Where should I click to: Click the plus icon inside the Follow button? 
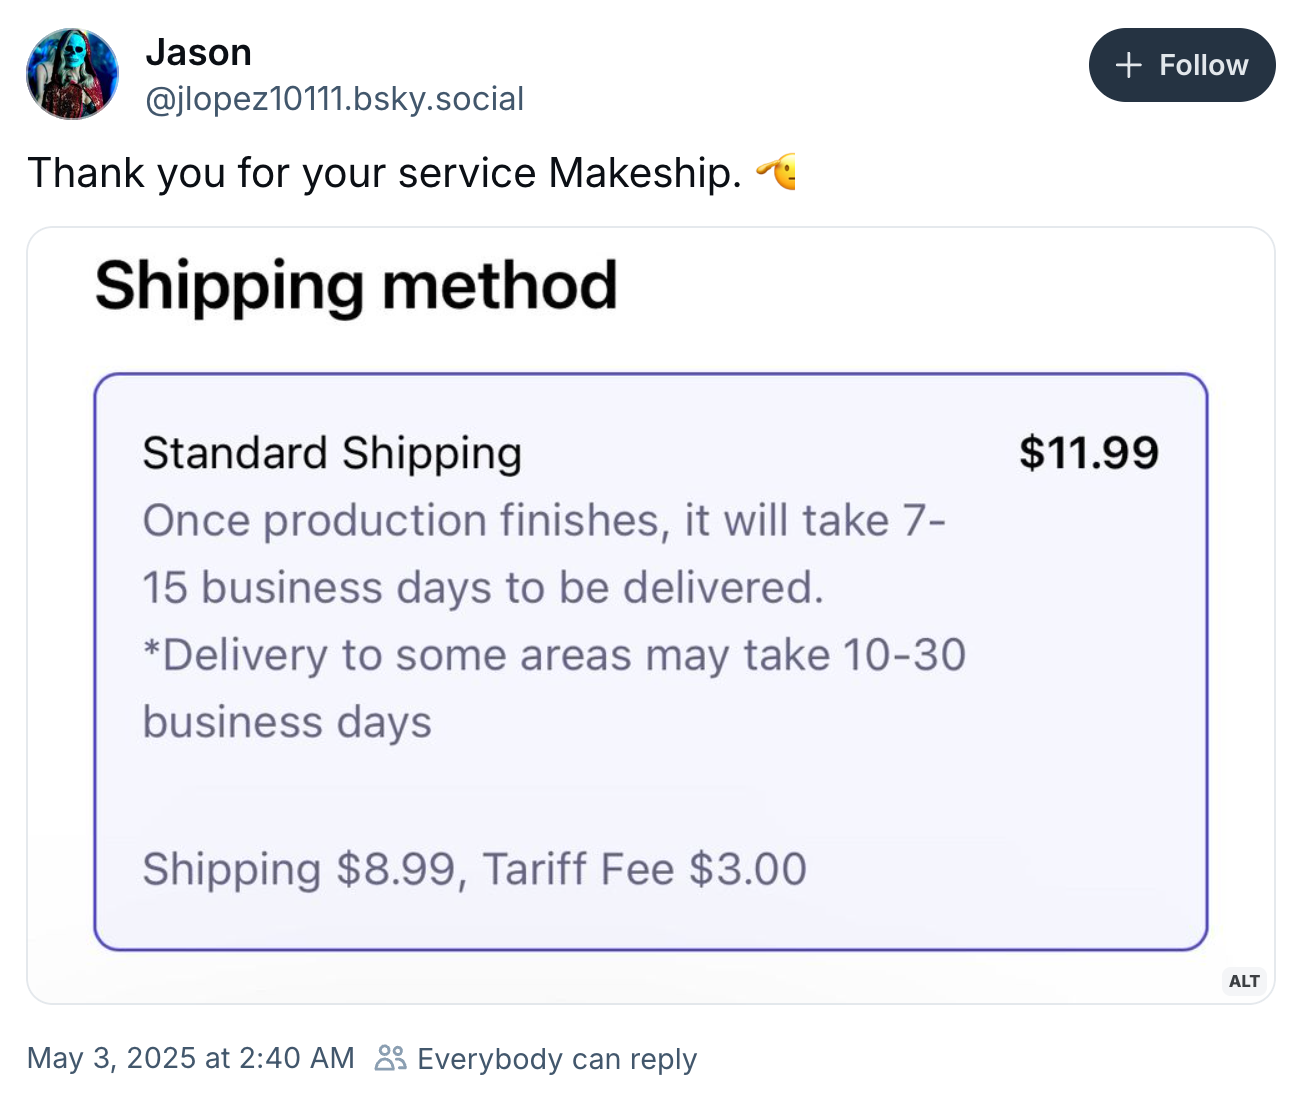point(1127,65)
